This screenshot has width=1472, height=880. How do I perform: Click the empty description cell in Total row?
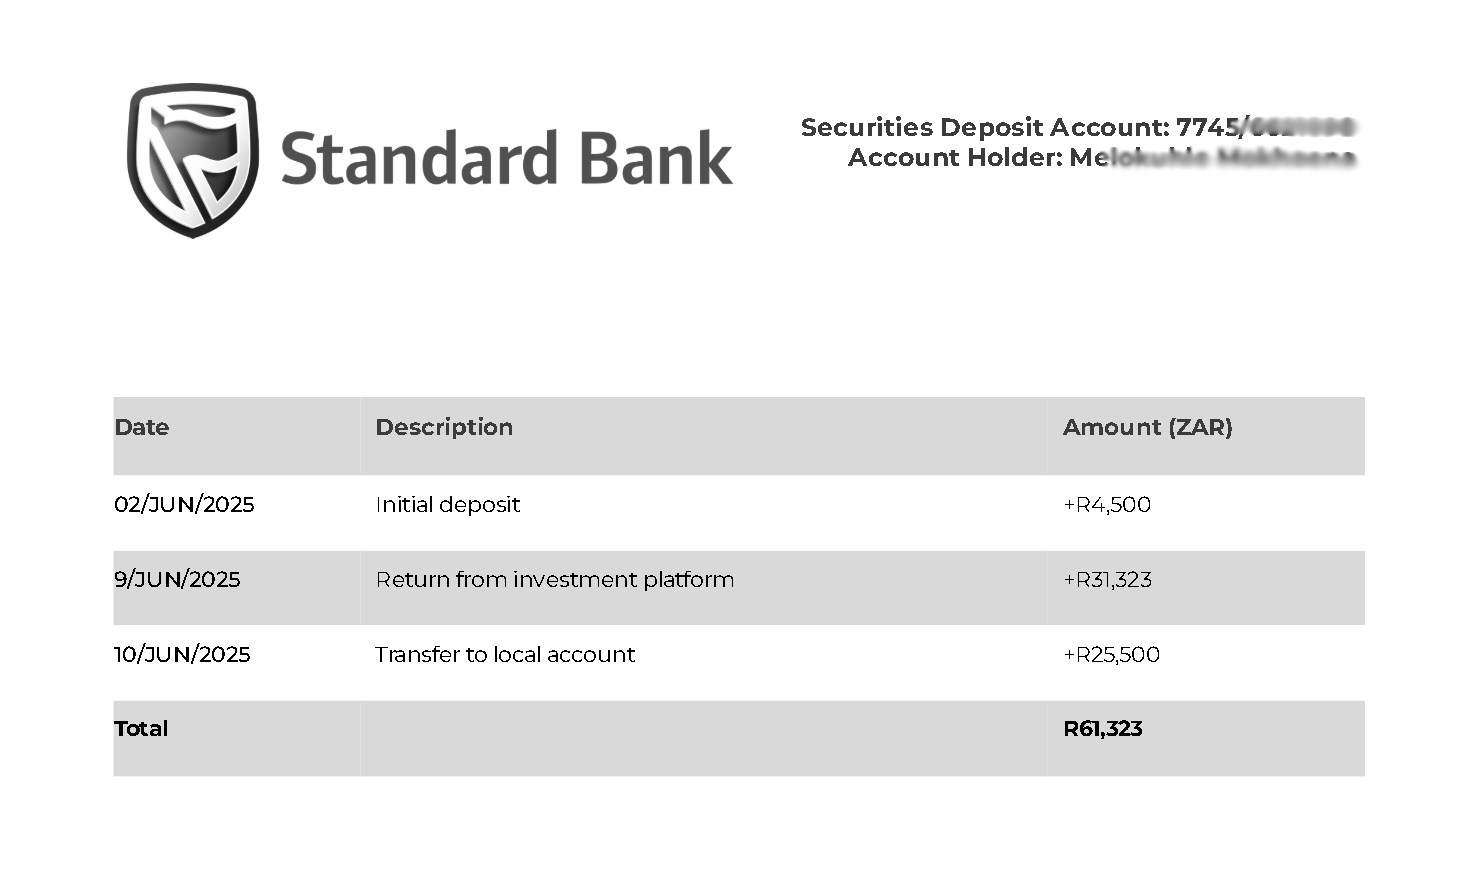(x=704, y=738)
